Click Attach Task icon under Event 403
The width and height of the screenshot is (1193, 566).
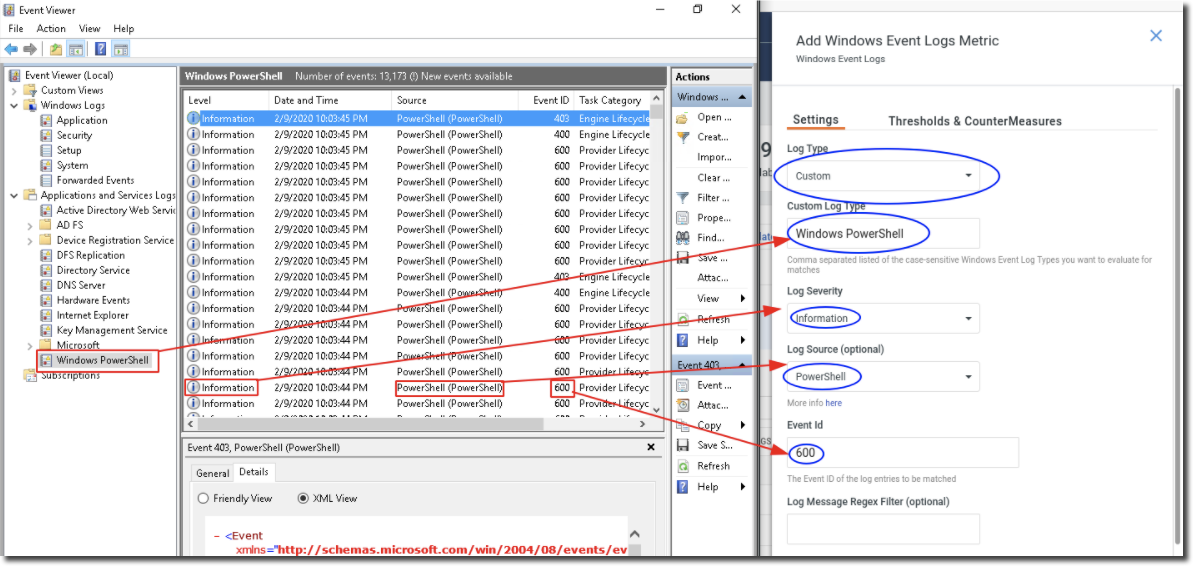pos(683,405)
